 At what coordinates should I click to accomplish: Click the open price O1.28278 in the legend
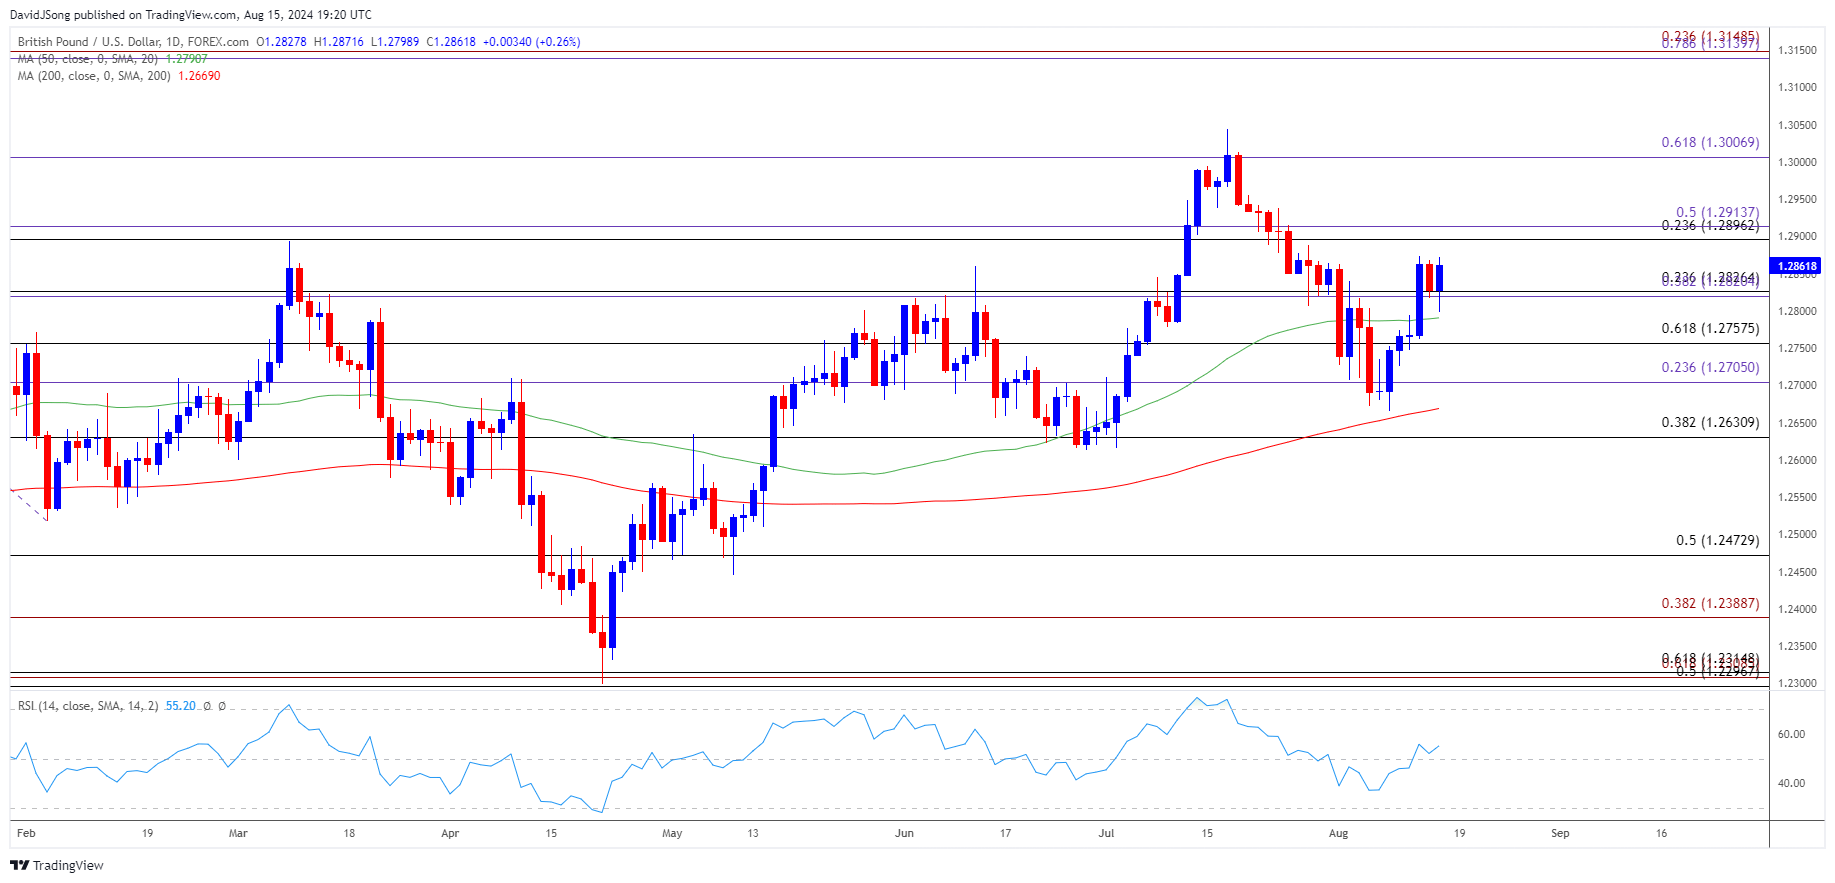point(282,42)
